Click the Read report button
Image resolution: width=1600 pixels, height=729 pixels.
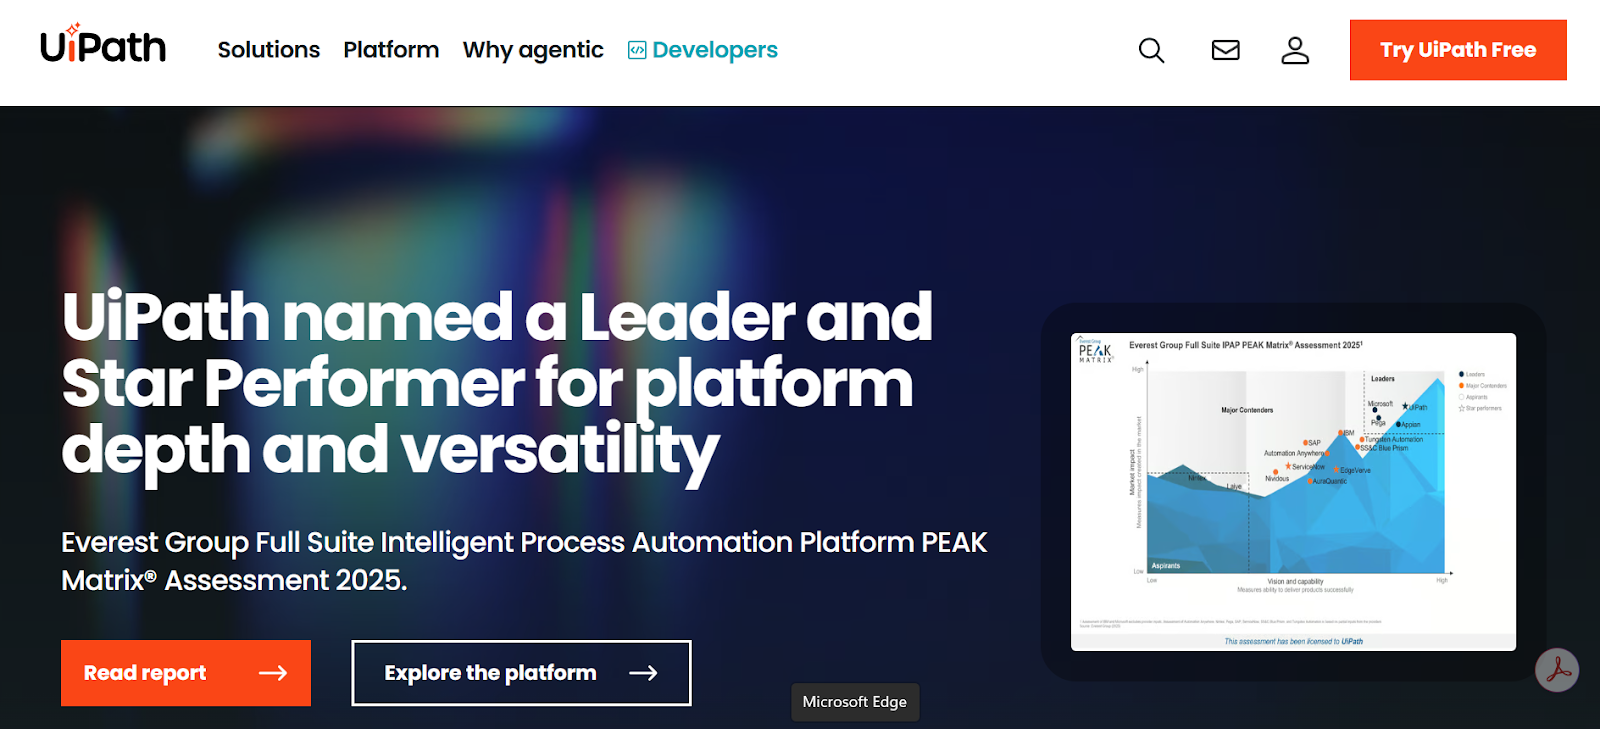tap(186, 673)
